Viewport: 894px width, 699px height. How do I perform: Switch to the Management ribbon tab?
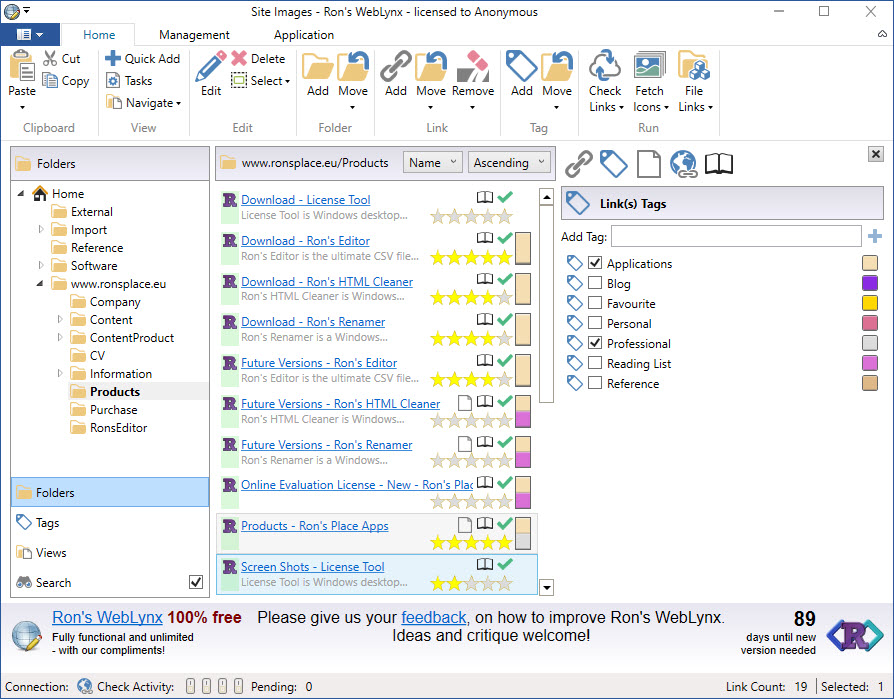[194, 35]
